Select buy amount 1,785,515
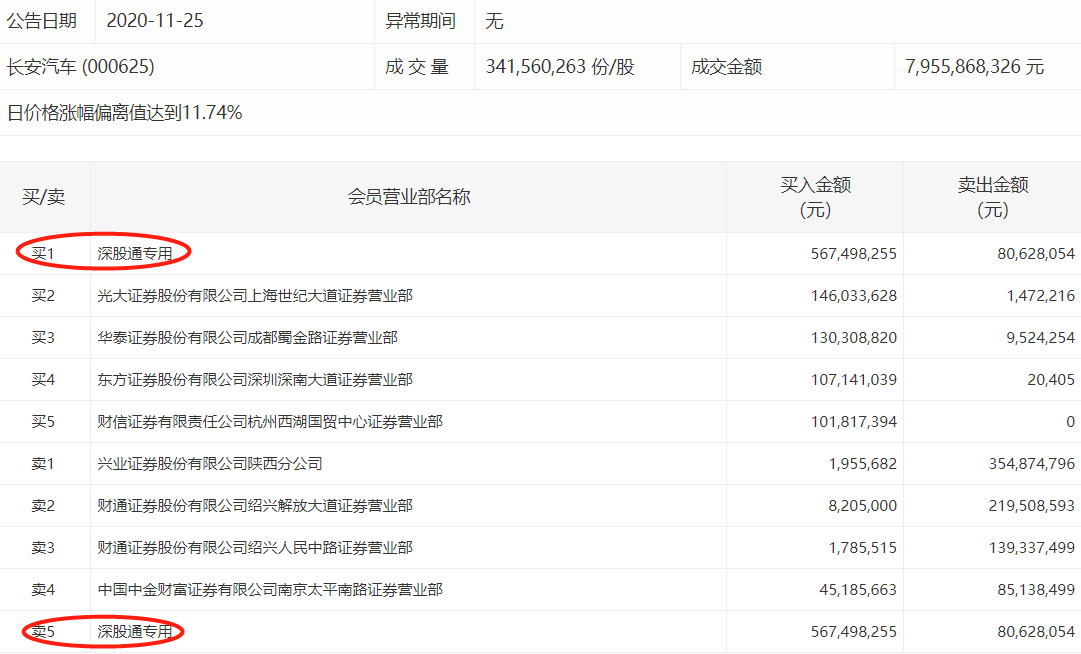 [x=862, y=548]
